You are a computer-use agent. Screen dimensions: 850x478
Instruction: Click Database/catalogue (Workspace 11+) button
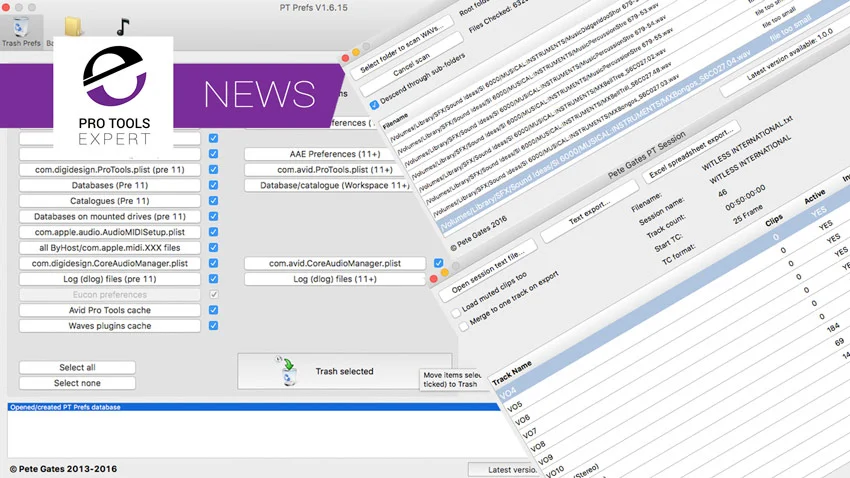pos(329,185)
